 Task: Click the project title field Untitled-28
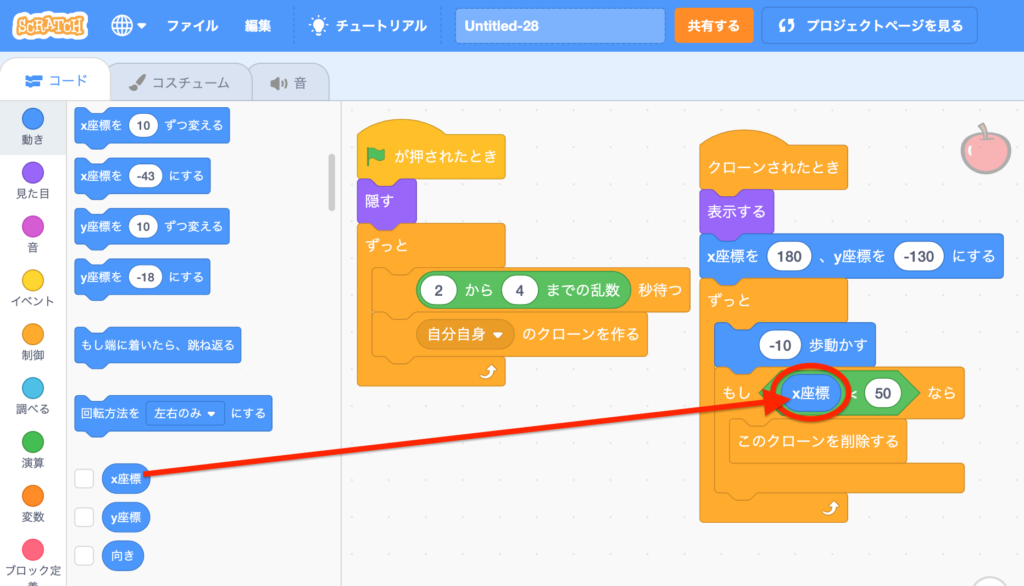(x=560, y=26)
